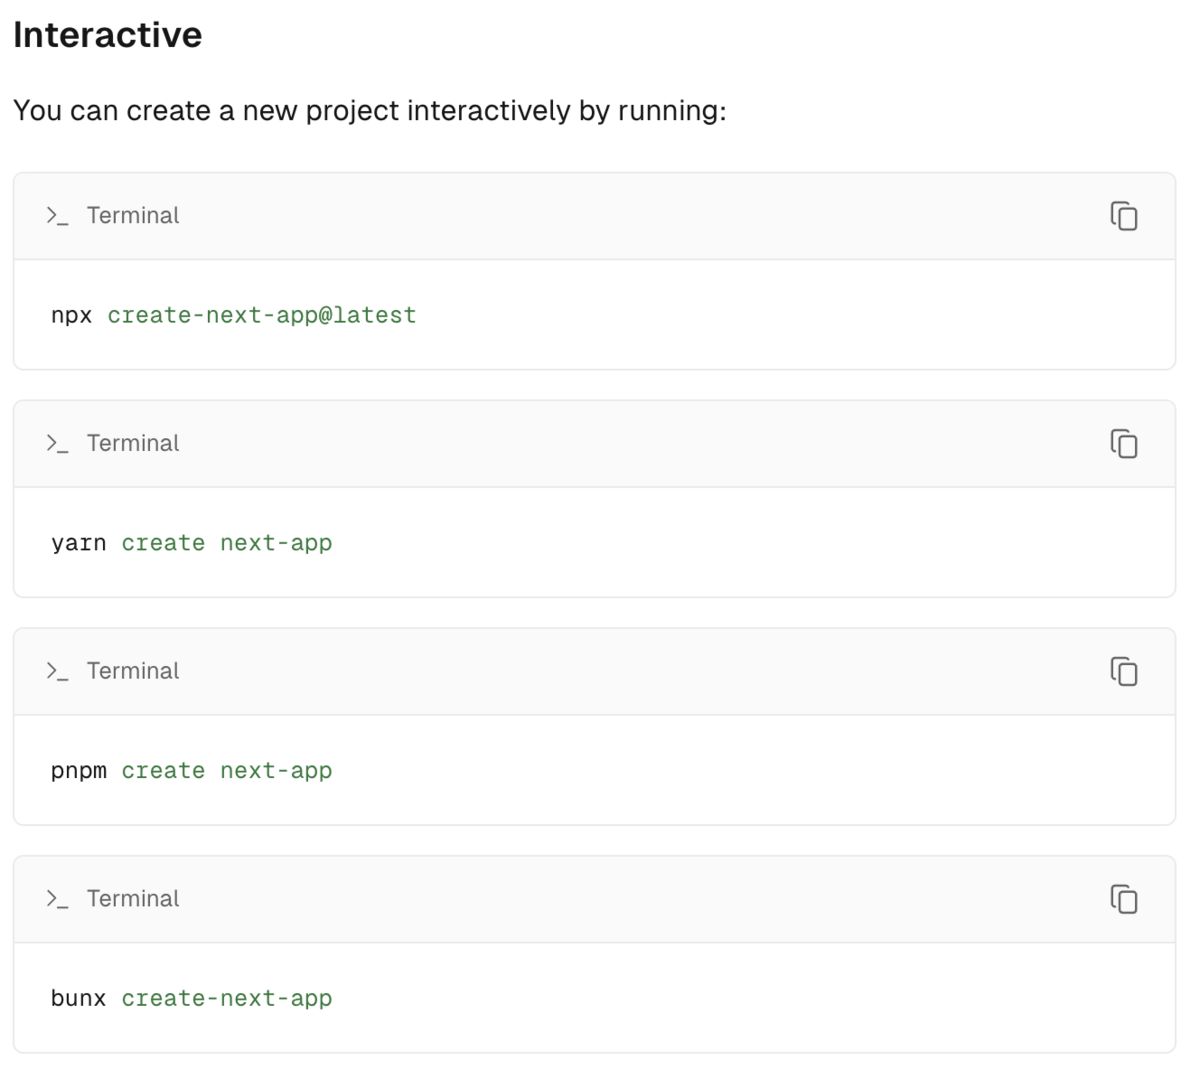This screenshot has width=1200, height=1079.
Task: Click the Interactive section heading
Action: coord(108,35)
